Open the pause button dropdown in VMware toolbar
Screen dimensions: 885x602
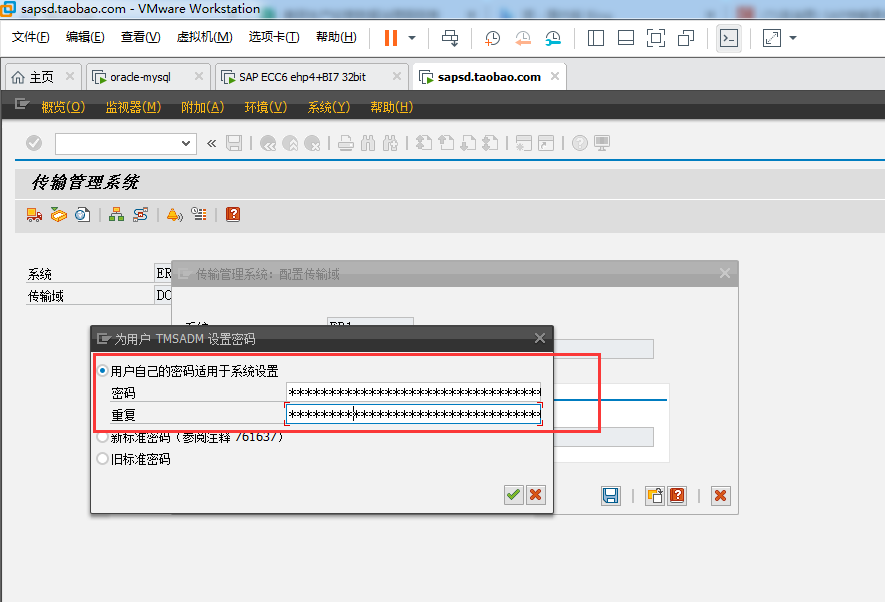[x=411, y=37]
